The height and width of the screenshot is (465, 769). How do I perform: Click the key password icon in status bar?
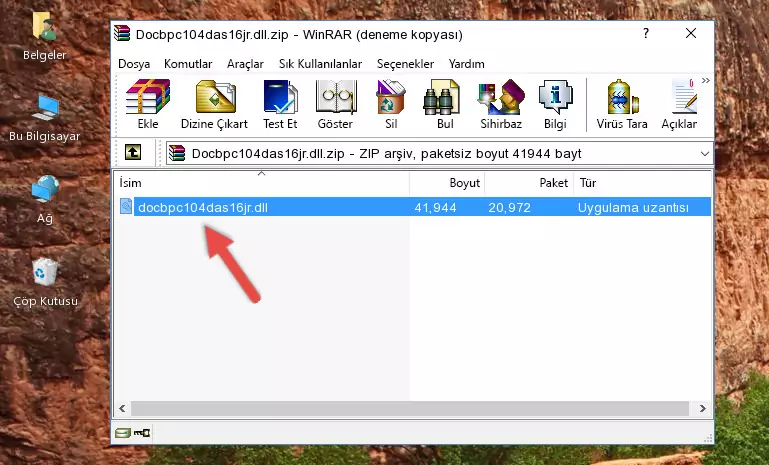coord(142,433)
